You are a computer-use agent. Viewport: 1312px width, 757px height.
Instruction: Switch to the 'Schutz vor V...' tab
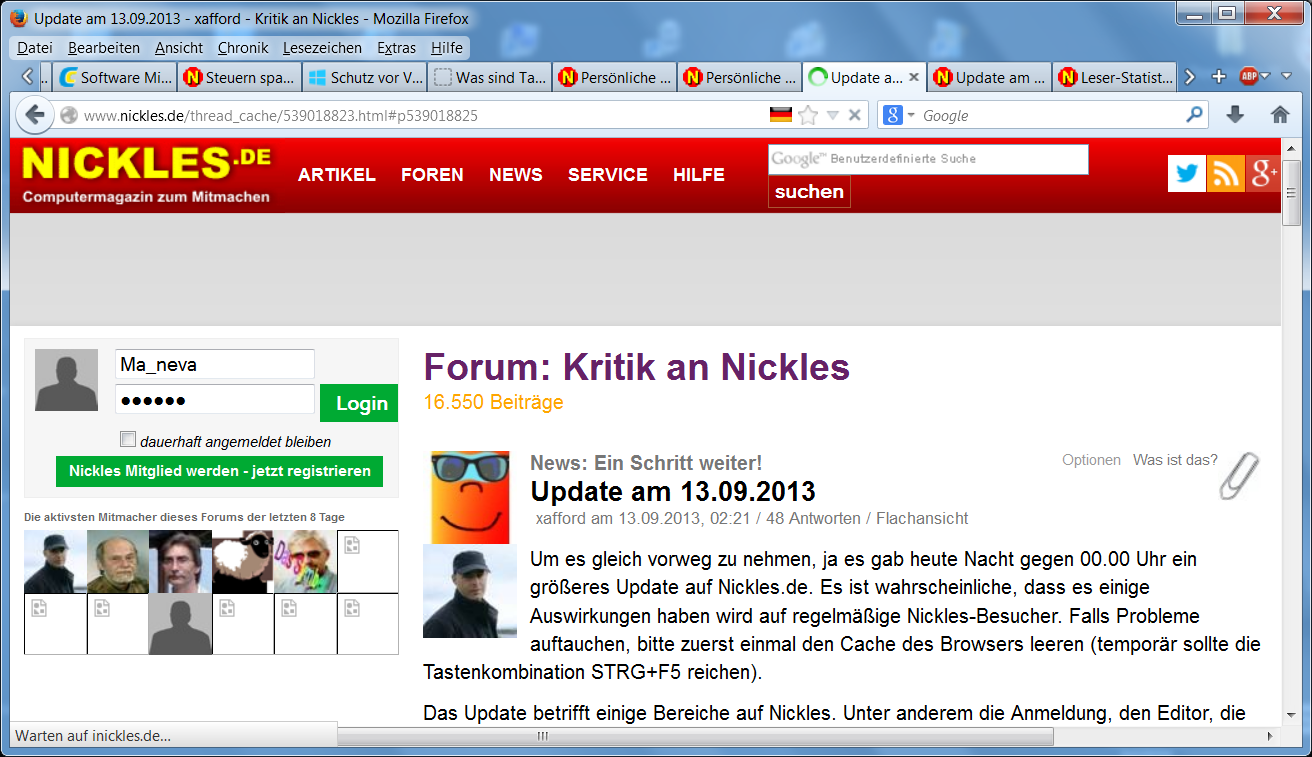[365, 77]
